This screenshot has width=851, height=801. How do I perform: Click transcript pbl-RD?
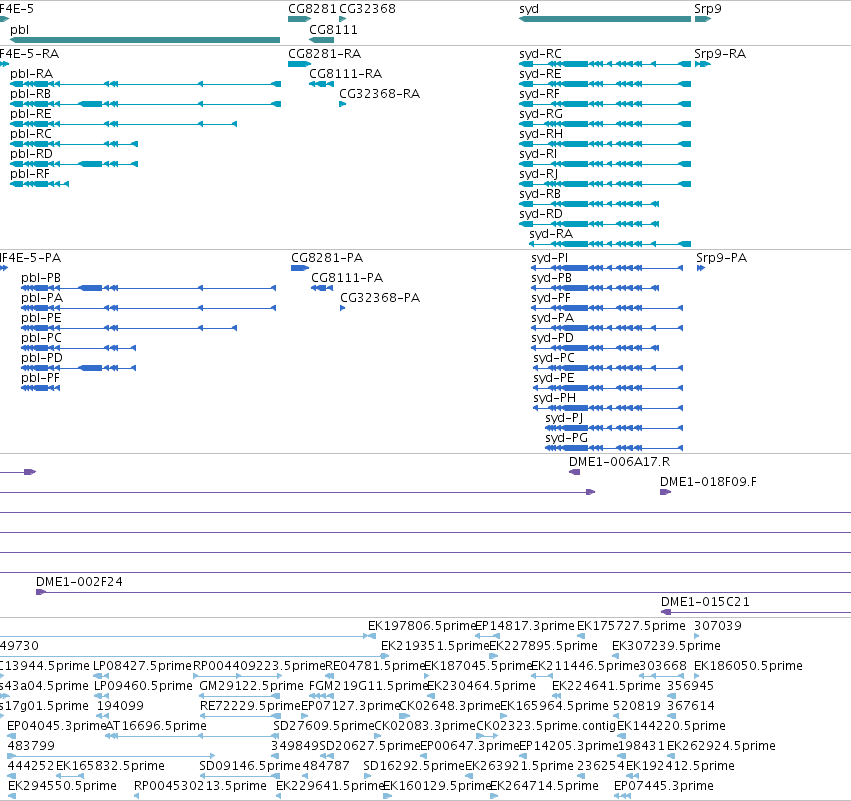pos(74,164)
